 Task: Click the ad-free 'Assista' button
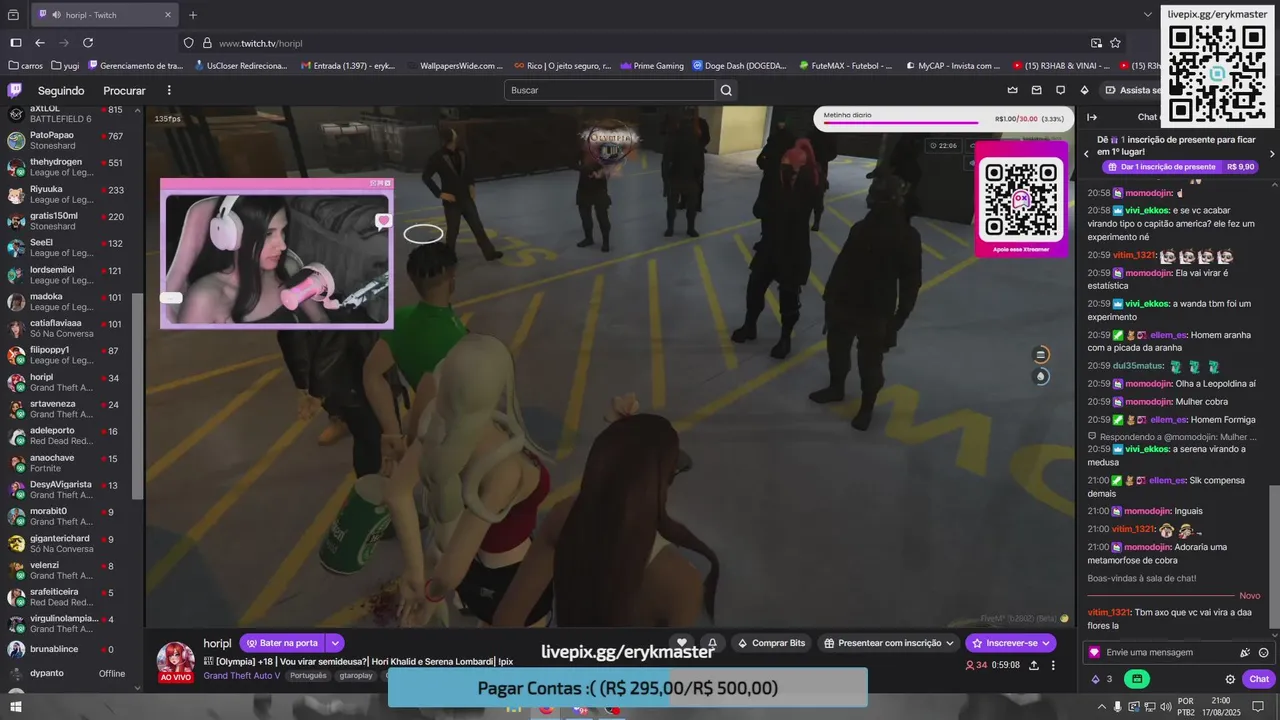click(x=1132, y=90)
